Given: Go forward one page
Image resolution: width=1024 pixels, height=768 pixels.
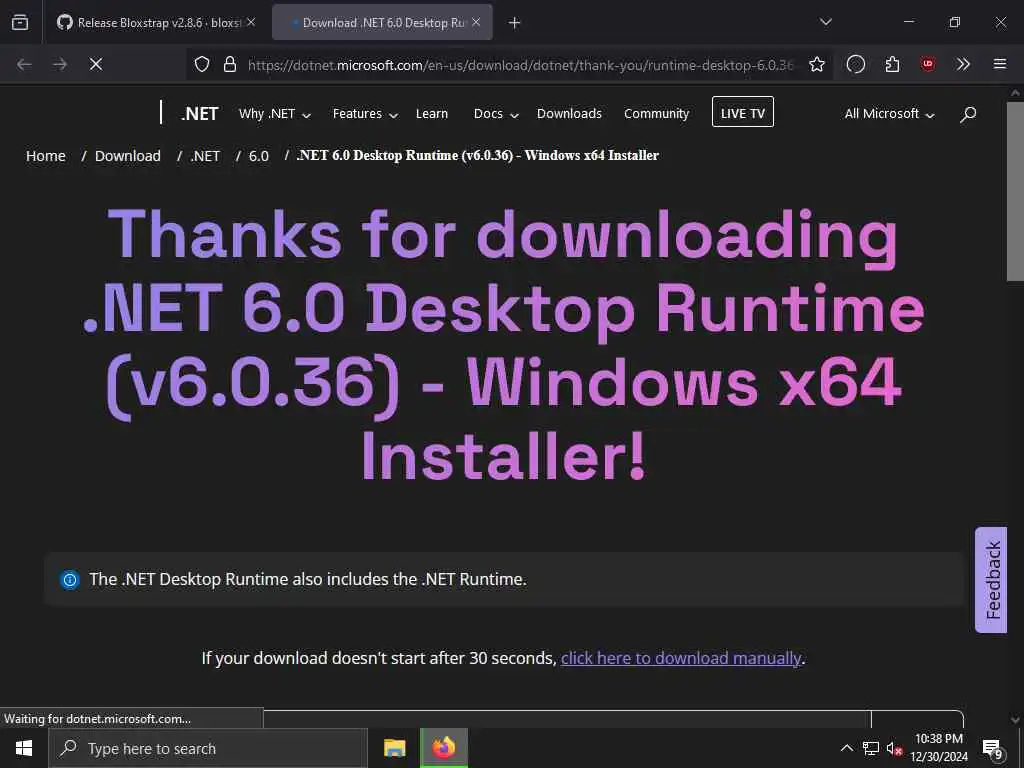Looking at the screenshot, I should coord(60,64).
